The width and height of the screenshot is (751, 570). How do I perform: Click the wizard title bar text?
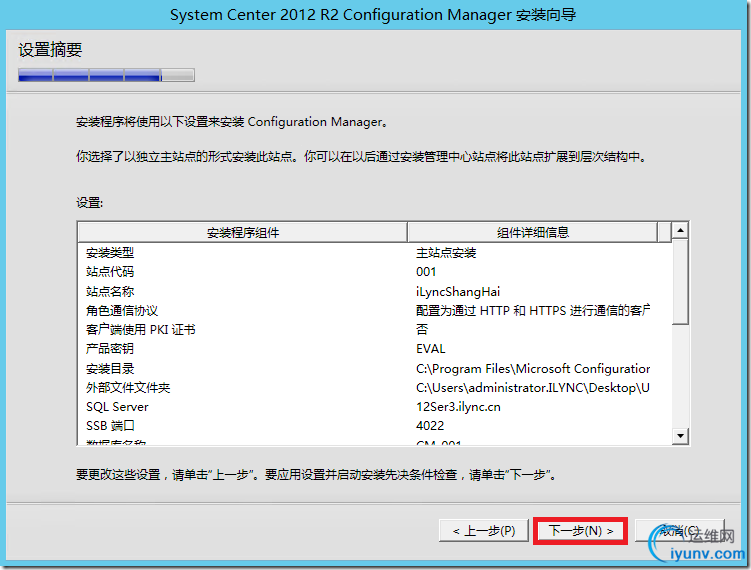[x=373, y=15]
